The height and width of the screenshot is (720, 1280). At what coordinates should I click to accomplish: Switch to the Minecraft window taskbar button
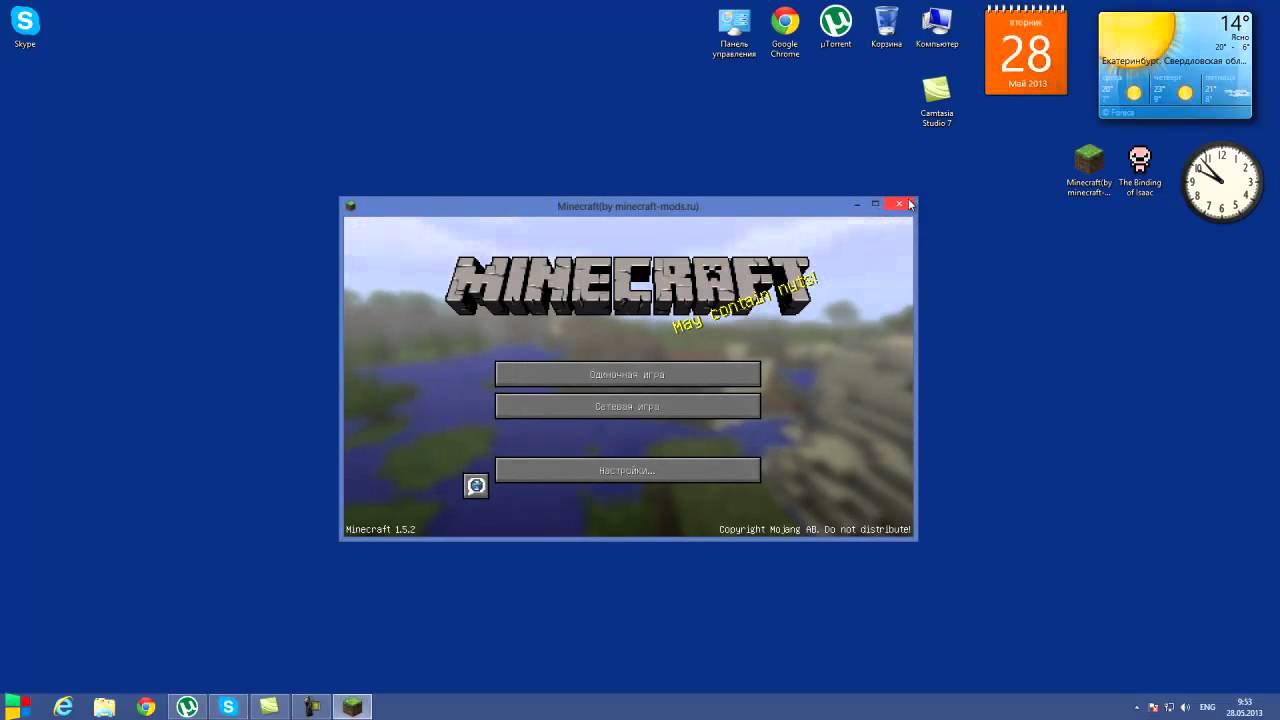[x=352, y=707]
